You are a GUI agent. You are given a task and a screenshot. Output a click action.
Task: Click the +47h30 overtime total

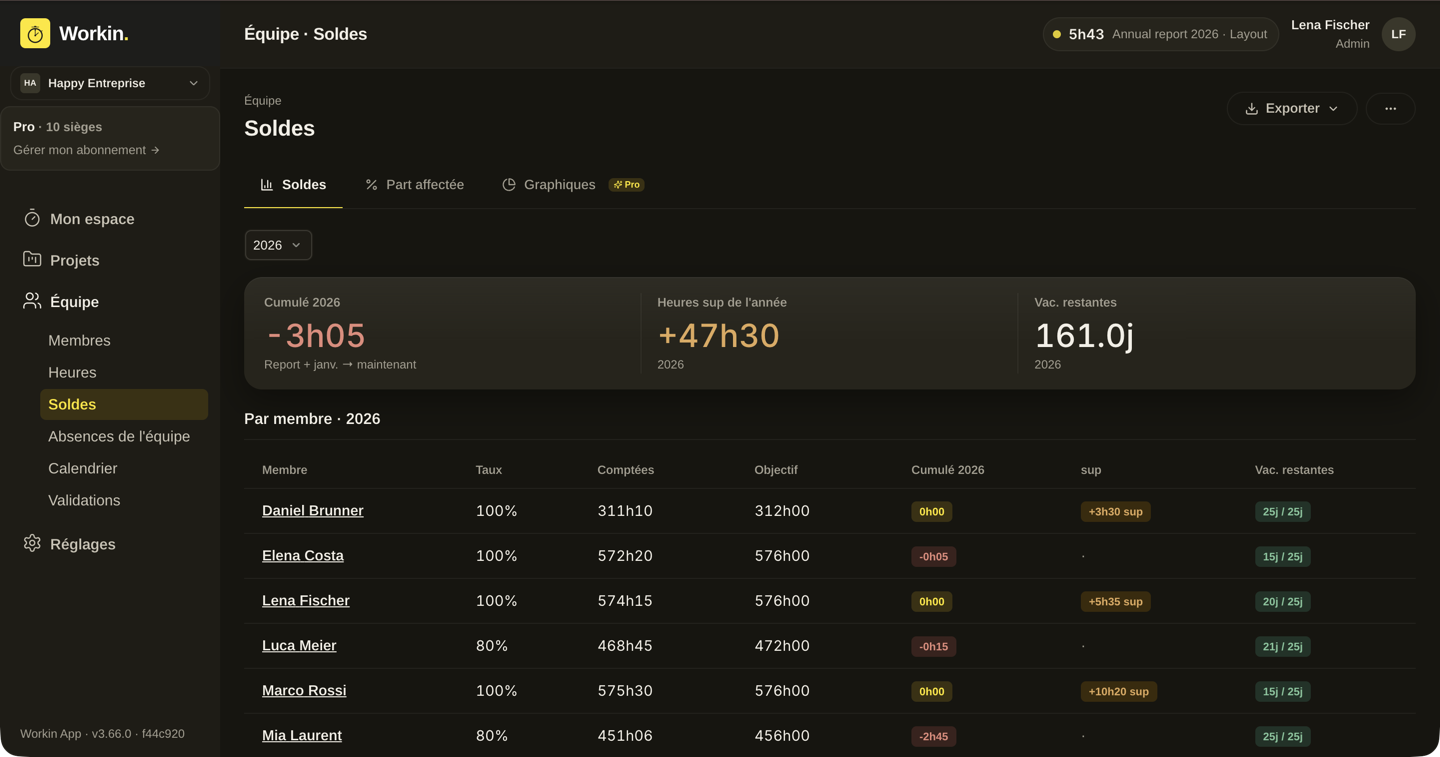coord(718,335)
